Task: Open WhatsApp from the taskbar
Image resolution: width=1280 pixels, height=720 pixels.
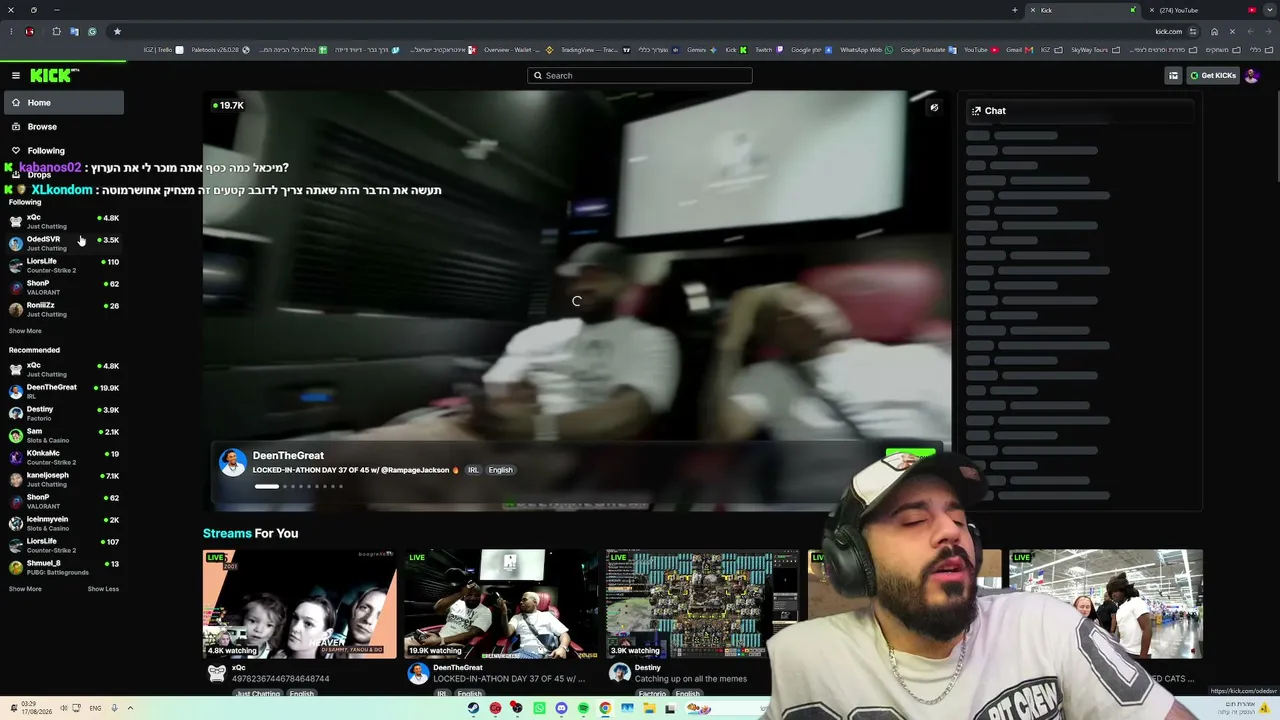Action: pyautogui.click(x=539, y=708)
